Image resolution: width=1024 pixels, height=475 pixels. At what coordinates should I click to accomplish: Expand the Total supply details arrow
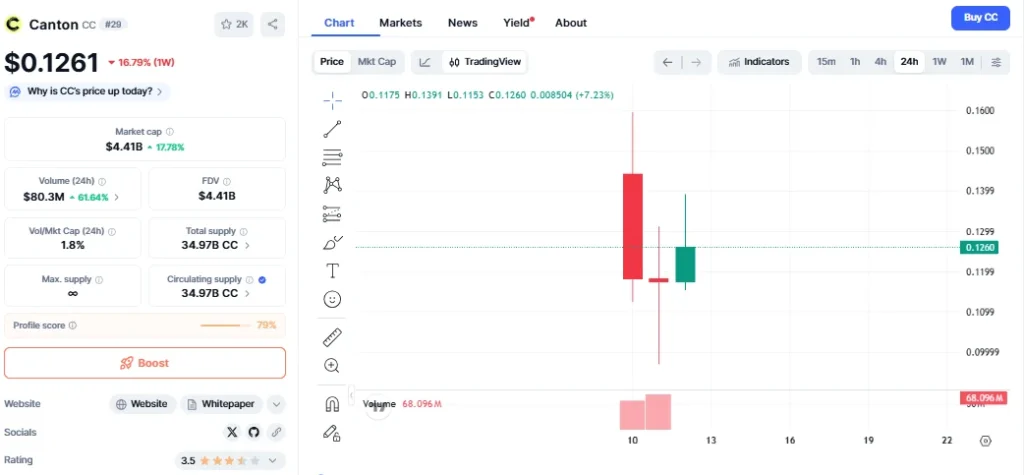pyautogui.click(x=247, y=245)
